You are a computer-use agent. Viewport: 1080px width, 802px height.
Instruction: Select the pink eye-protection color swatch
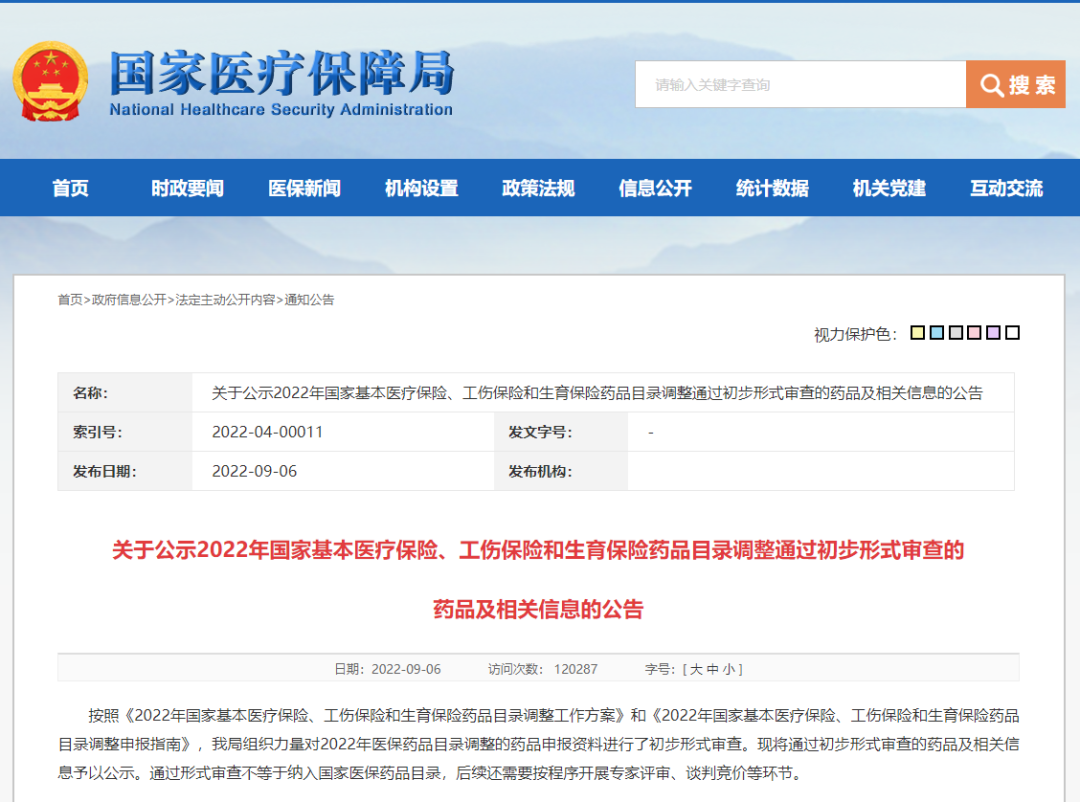pyautogui.click(x=974, y=333)
